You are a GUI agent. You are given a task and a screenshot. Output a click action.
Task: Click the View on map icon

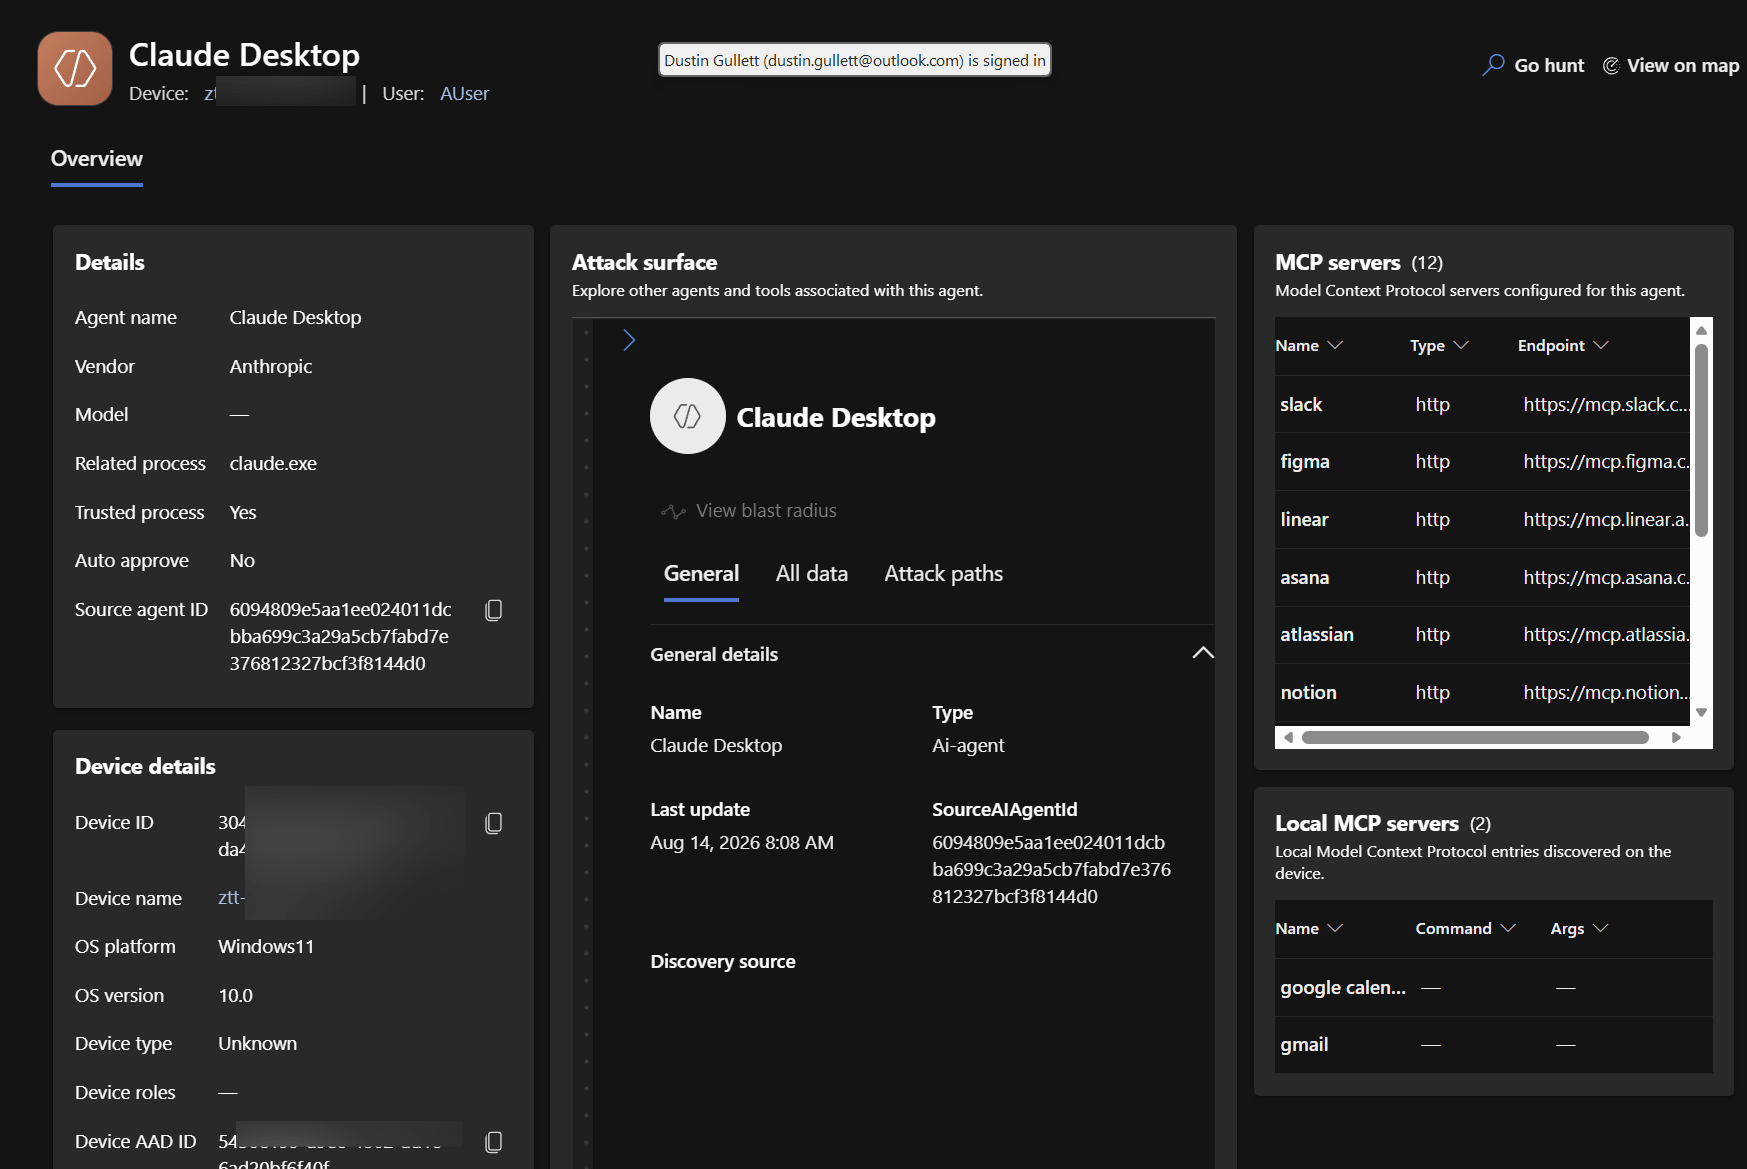pyautogui.click(x=1611, y=65)
